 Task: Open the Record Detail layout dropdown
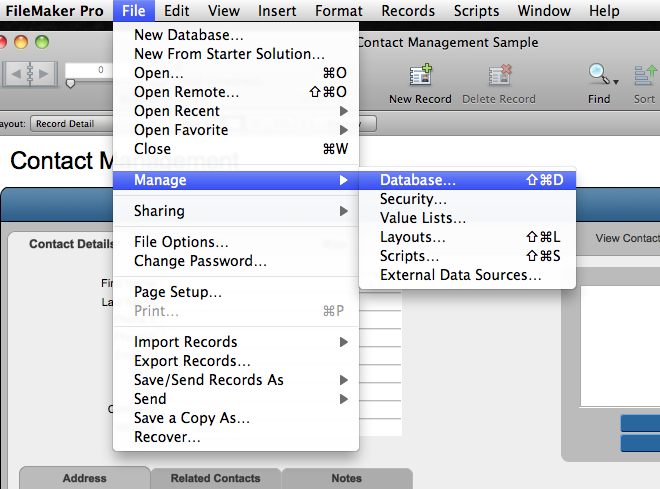click(72, 124)
